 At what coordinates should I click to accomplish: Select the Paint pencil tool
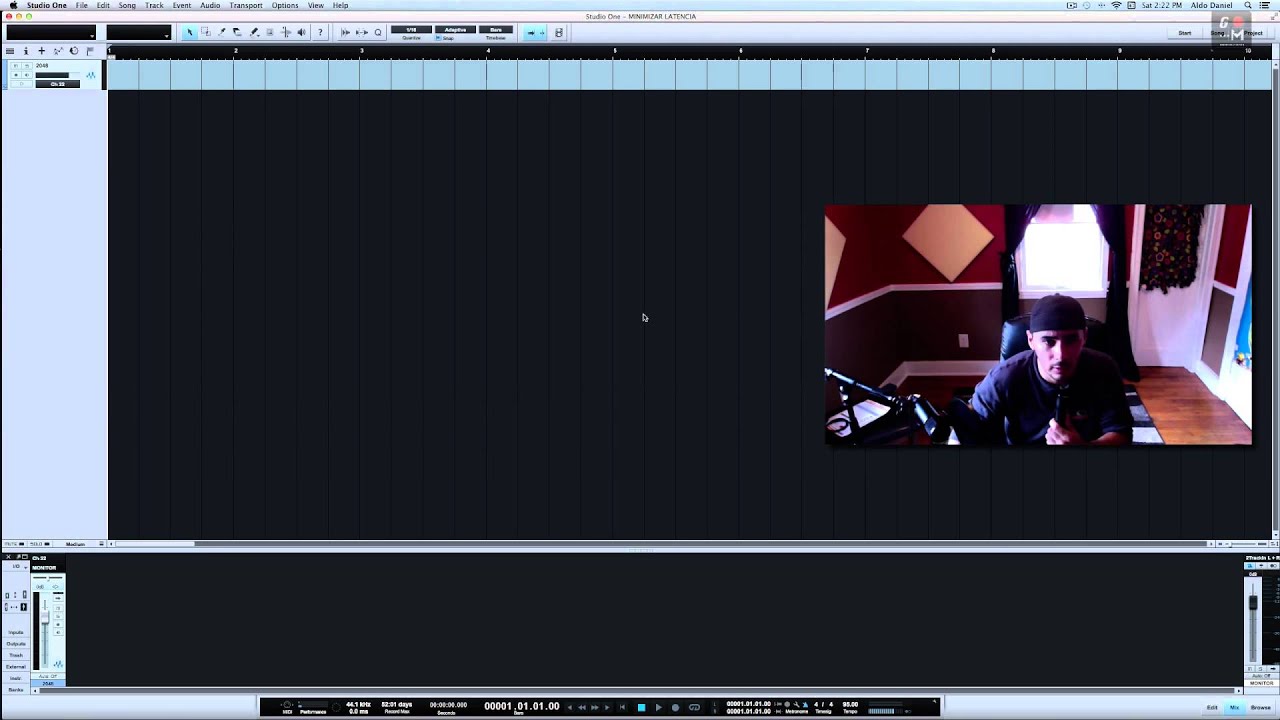click(x=254, y=32)
